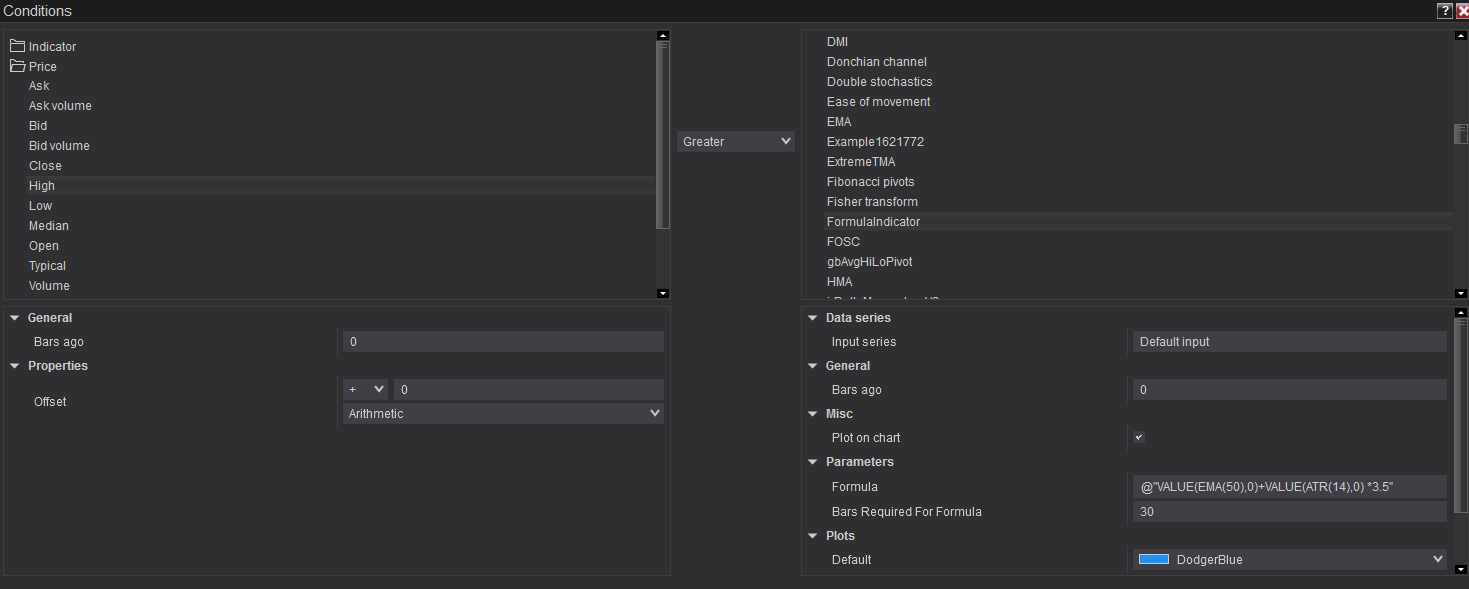Open the offset plus sign dropdown

point(365,389)
